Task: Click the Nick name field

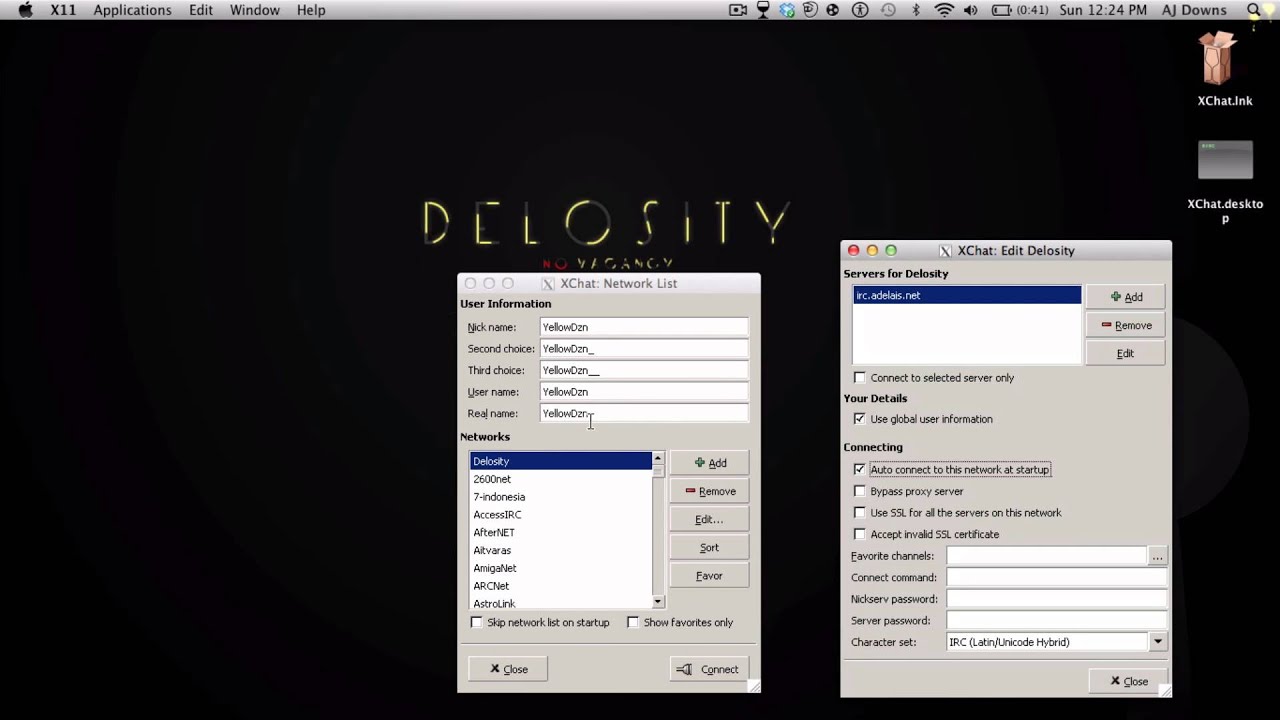Action: coord(643,327)
